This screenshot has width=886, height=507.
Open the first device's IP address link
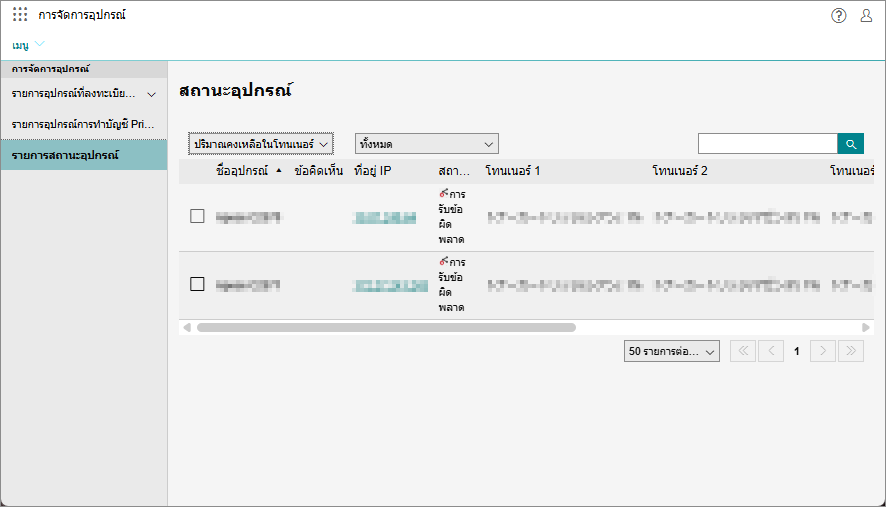(x=384, y=216)
